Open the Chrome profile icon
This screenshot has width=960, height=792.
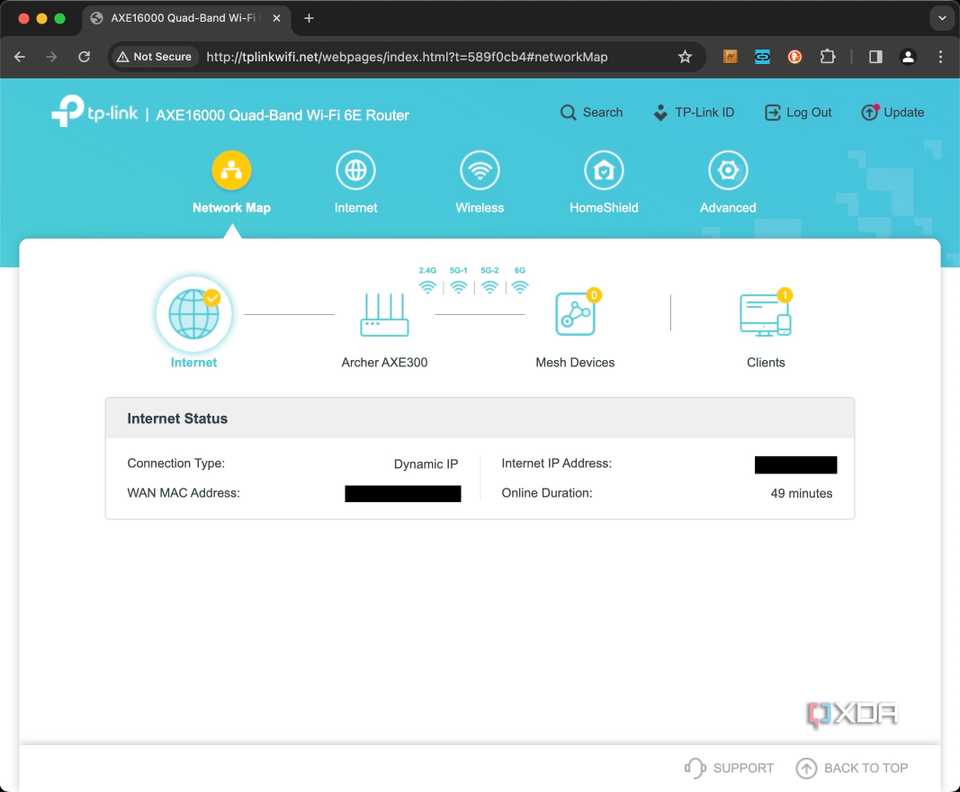[x=908, y=57]
